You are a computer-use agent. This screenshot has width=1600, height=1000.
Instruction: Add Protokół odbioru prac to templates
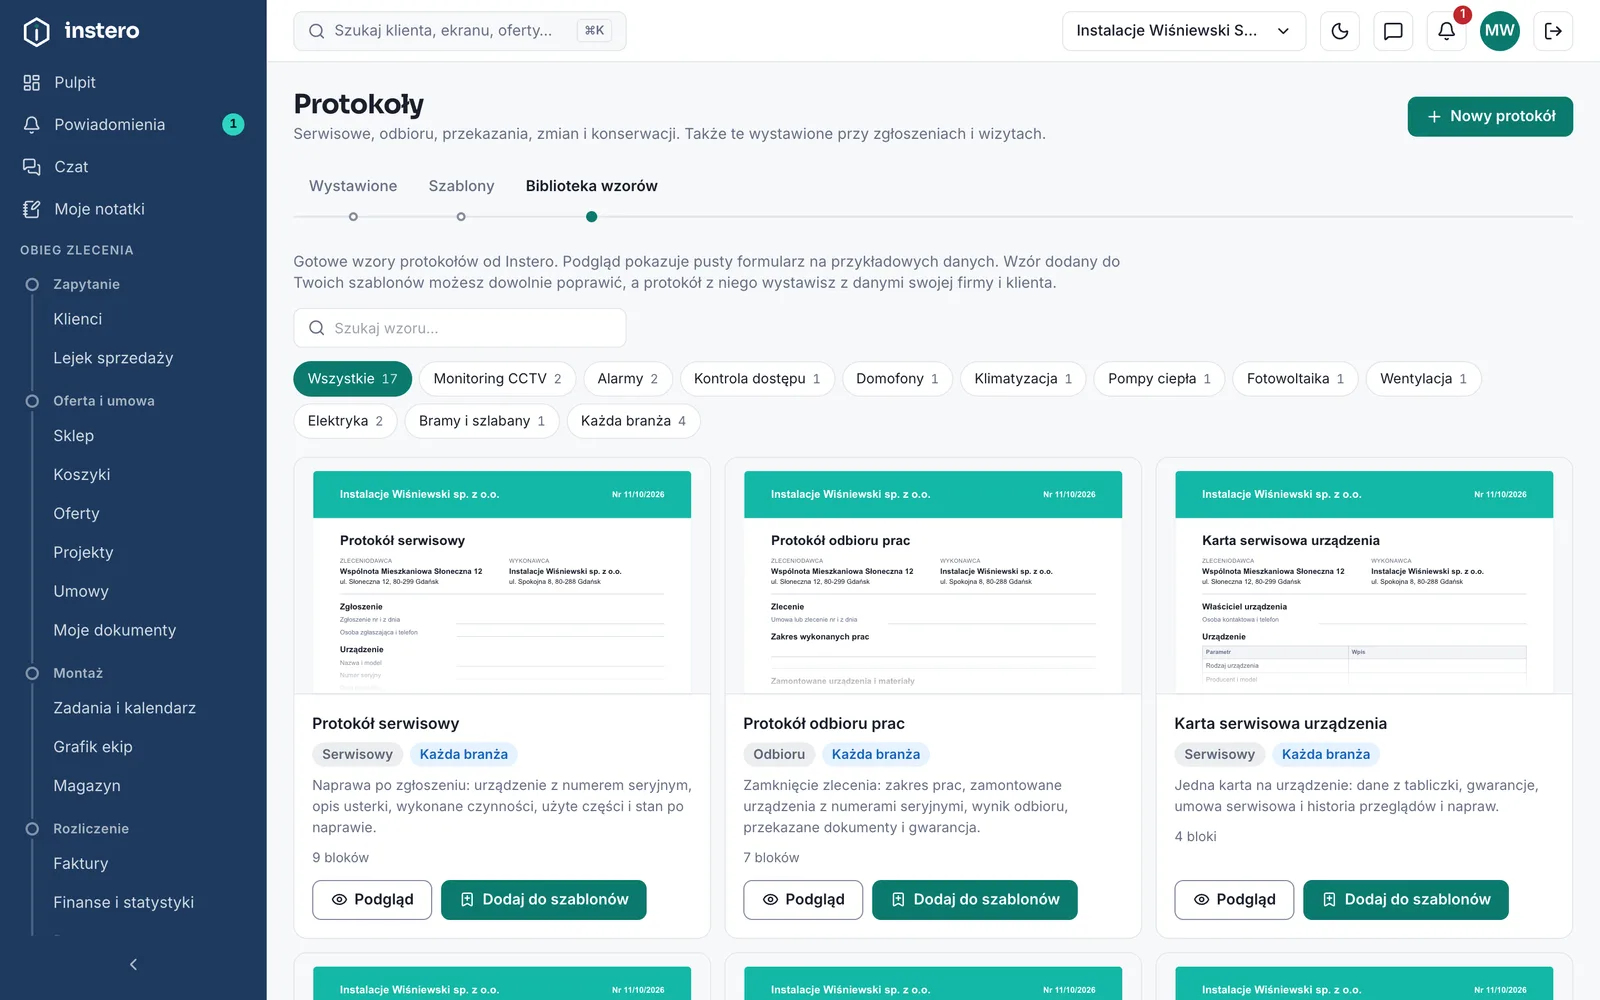[975, 900]
